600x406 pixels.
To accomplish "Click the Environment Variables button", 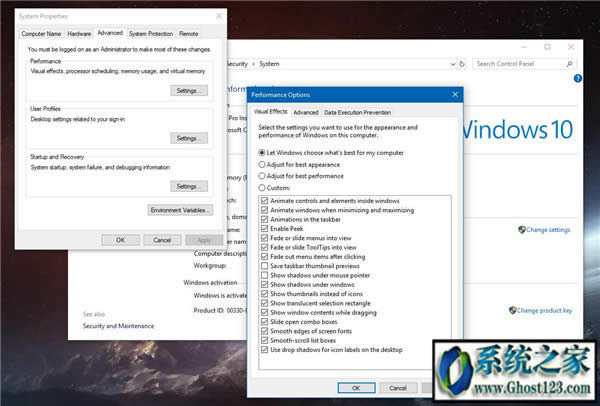I will [x=180, y=210].
